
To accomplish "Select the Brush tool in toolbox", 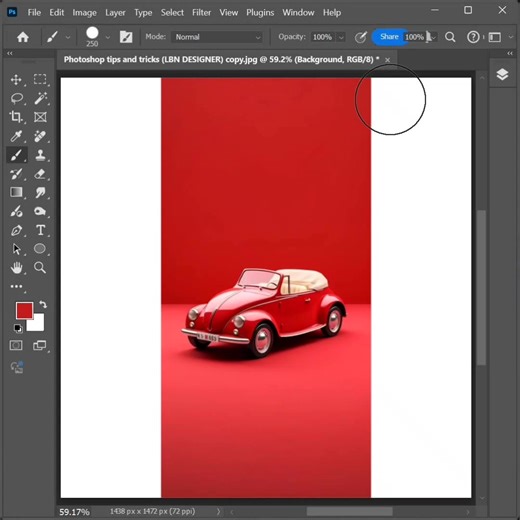I will (x=16, y=155).
